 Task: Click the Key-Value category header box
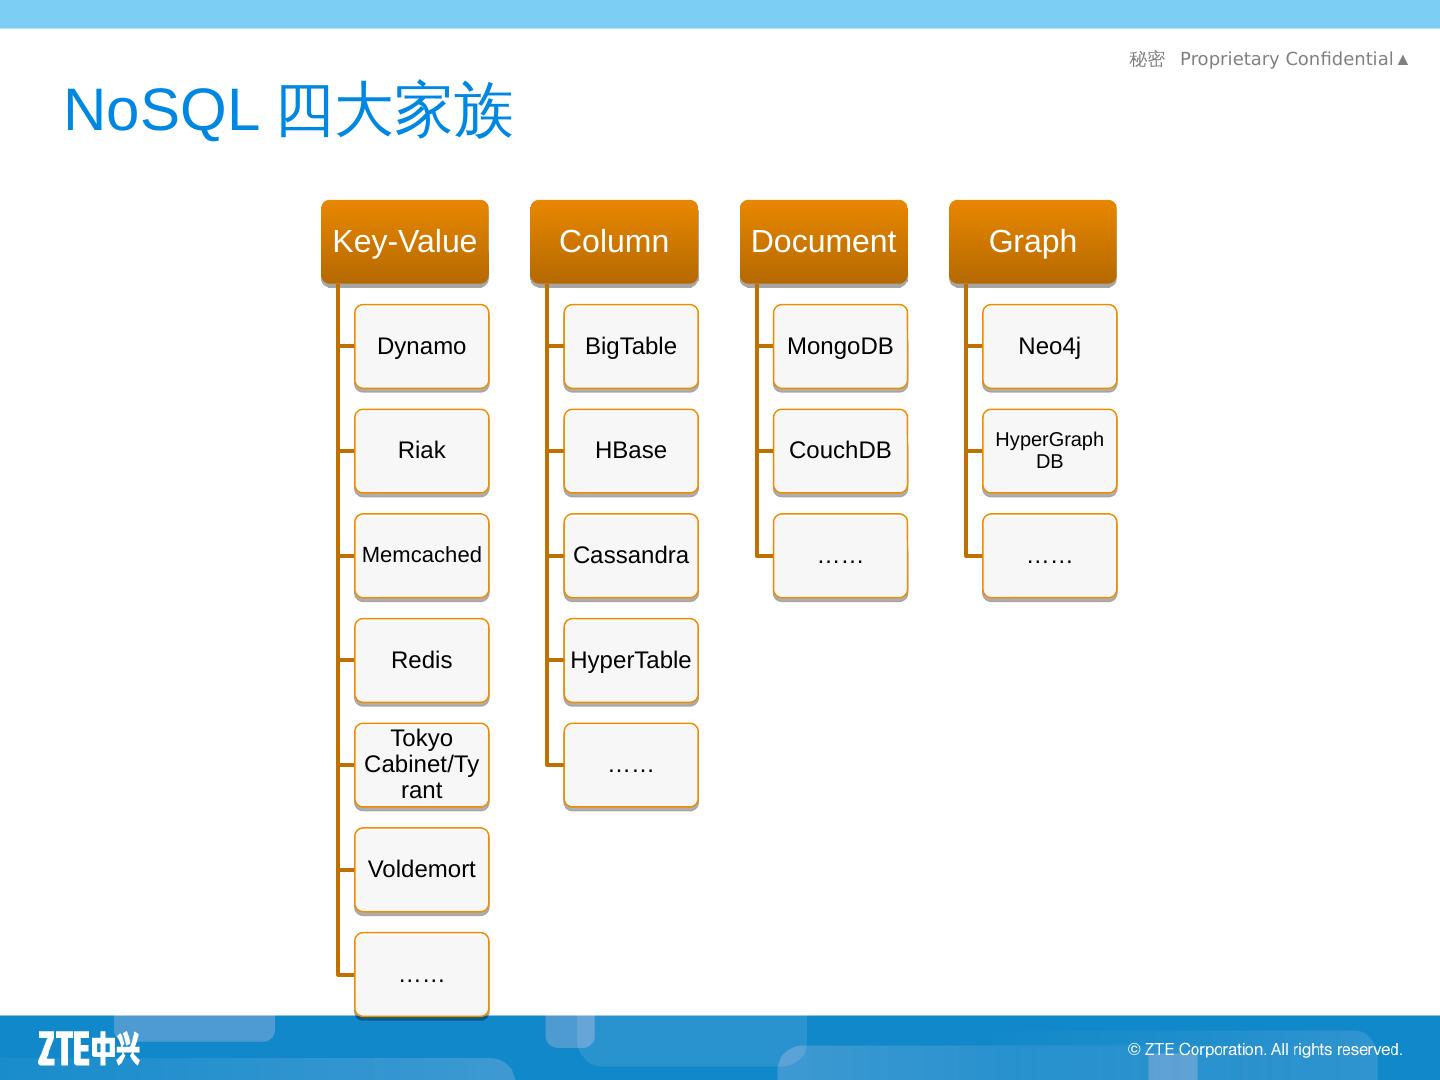405,242
